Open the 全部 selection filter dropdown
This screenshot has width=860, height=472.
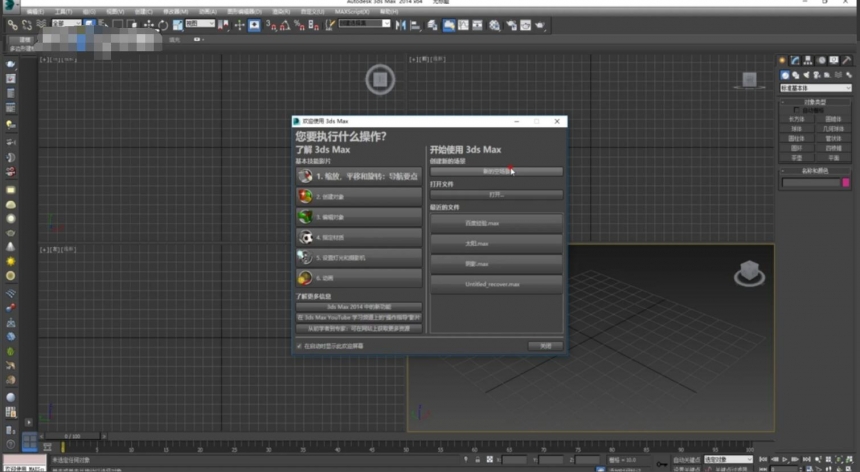pyautogui.click(x=66, y=24)
